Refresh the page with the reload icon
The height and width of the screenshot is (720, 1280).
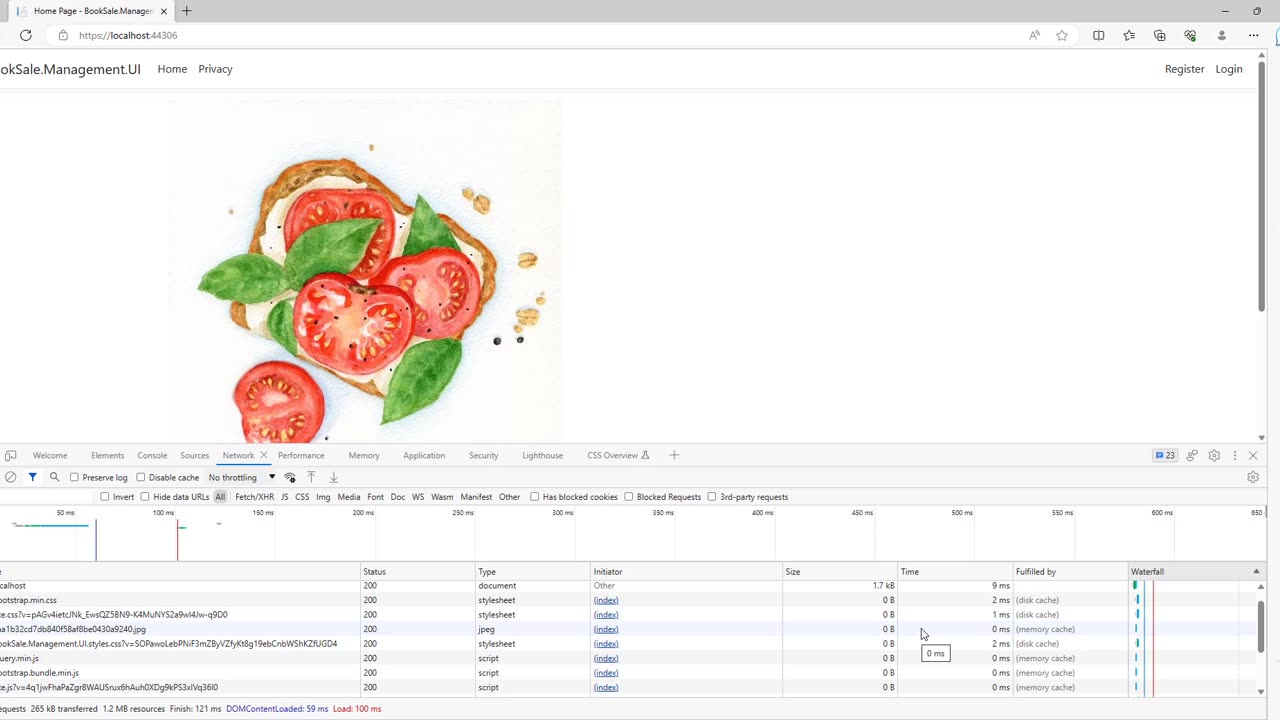(26, 35)
